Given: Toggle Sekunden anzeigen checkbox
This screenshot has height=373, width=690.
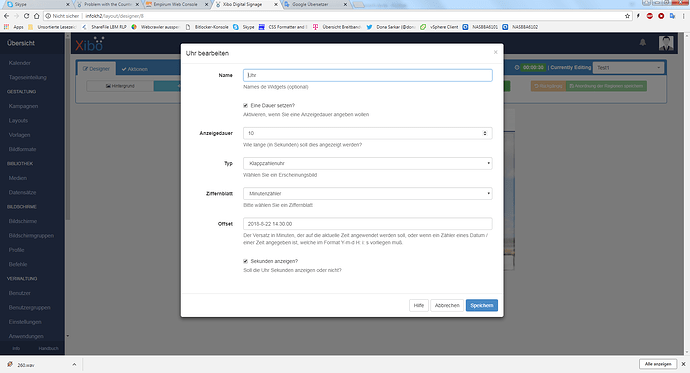Looking at the screenshot, I should click(246, 261).
